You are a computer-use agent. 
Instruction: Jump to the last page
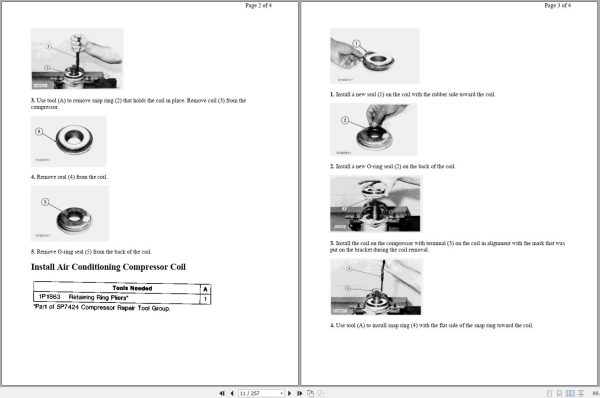point(300,393)
